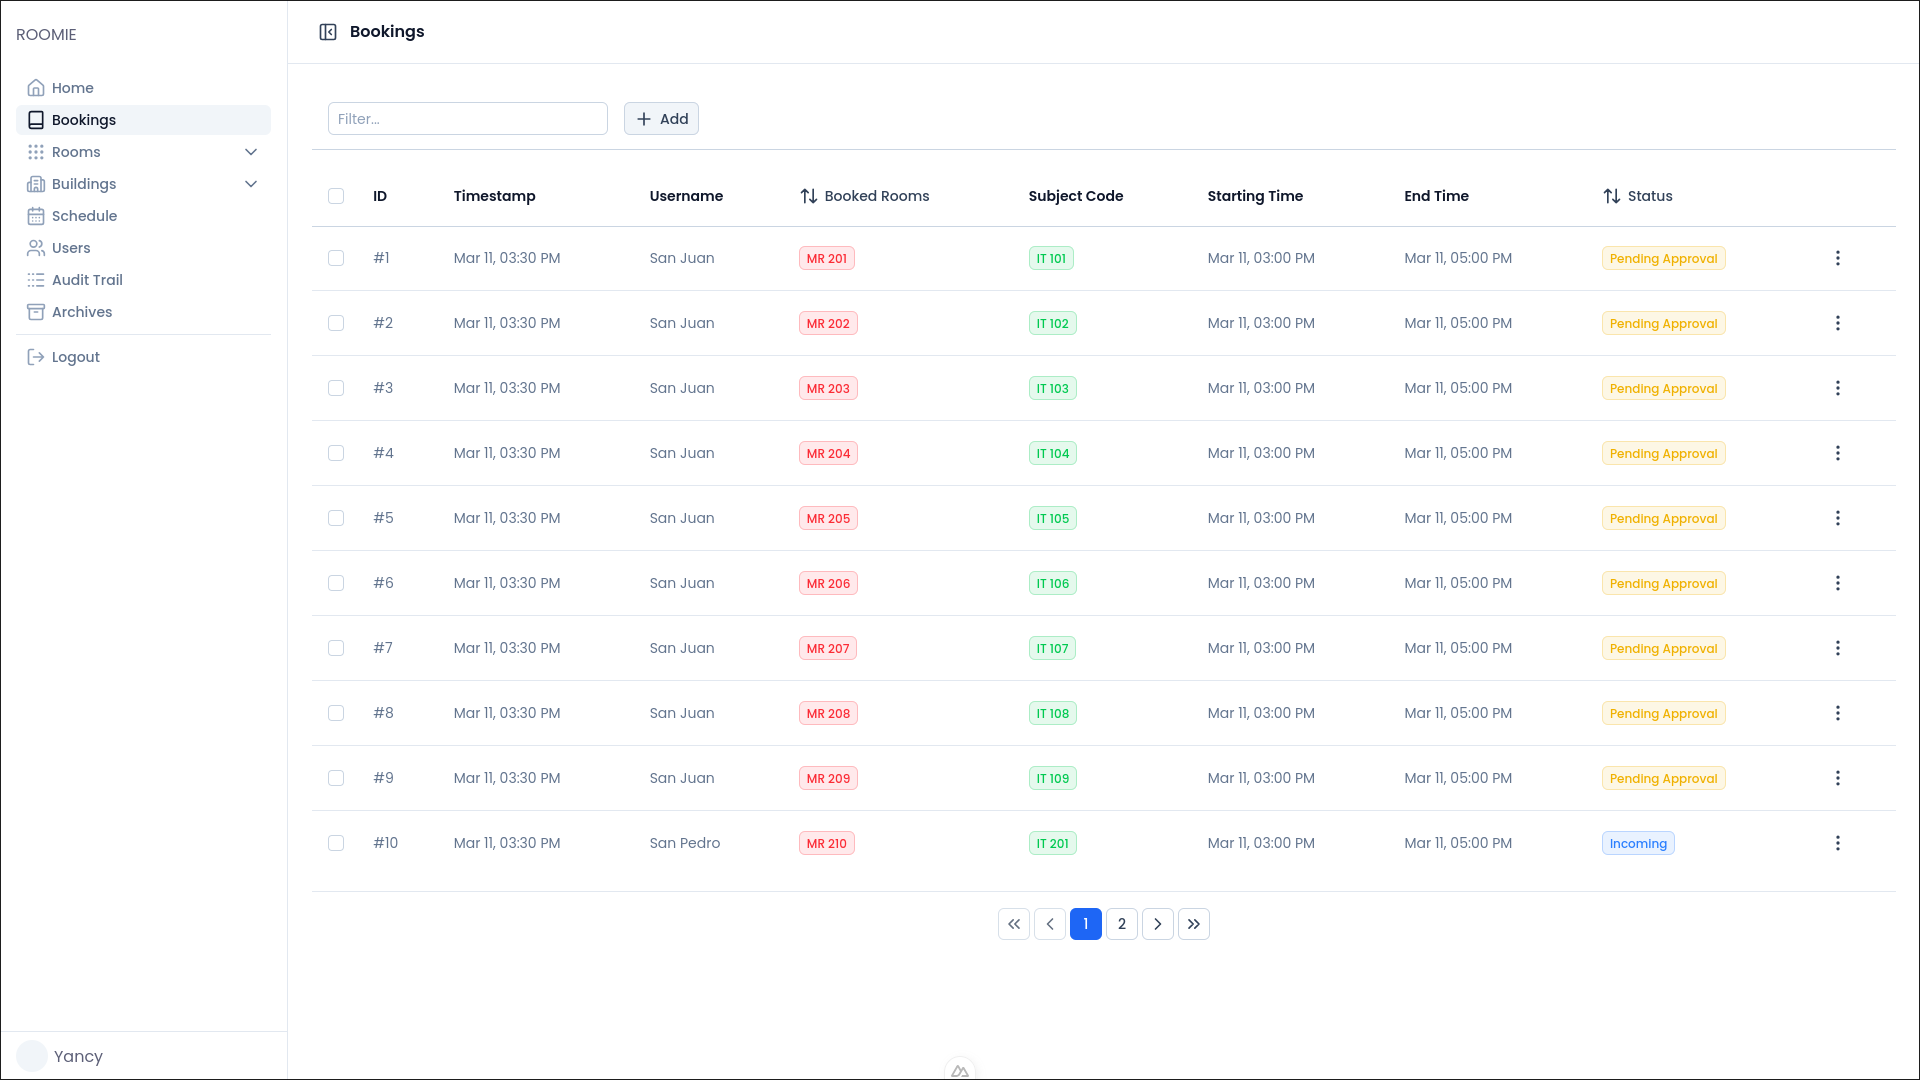The image size is (1920, 1080).
Task: Expand the Rooms submenu chevron
Action: click(251, 152)
